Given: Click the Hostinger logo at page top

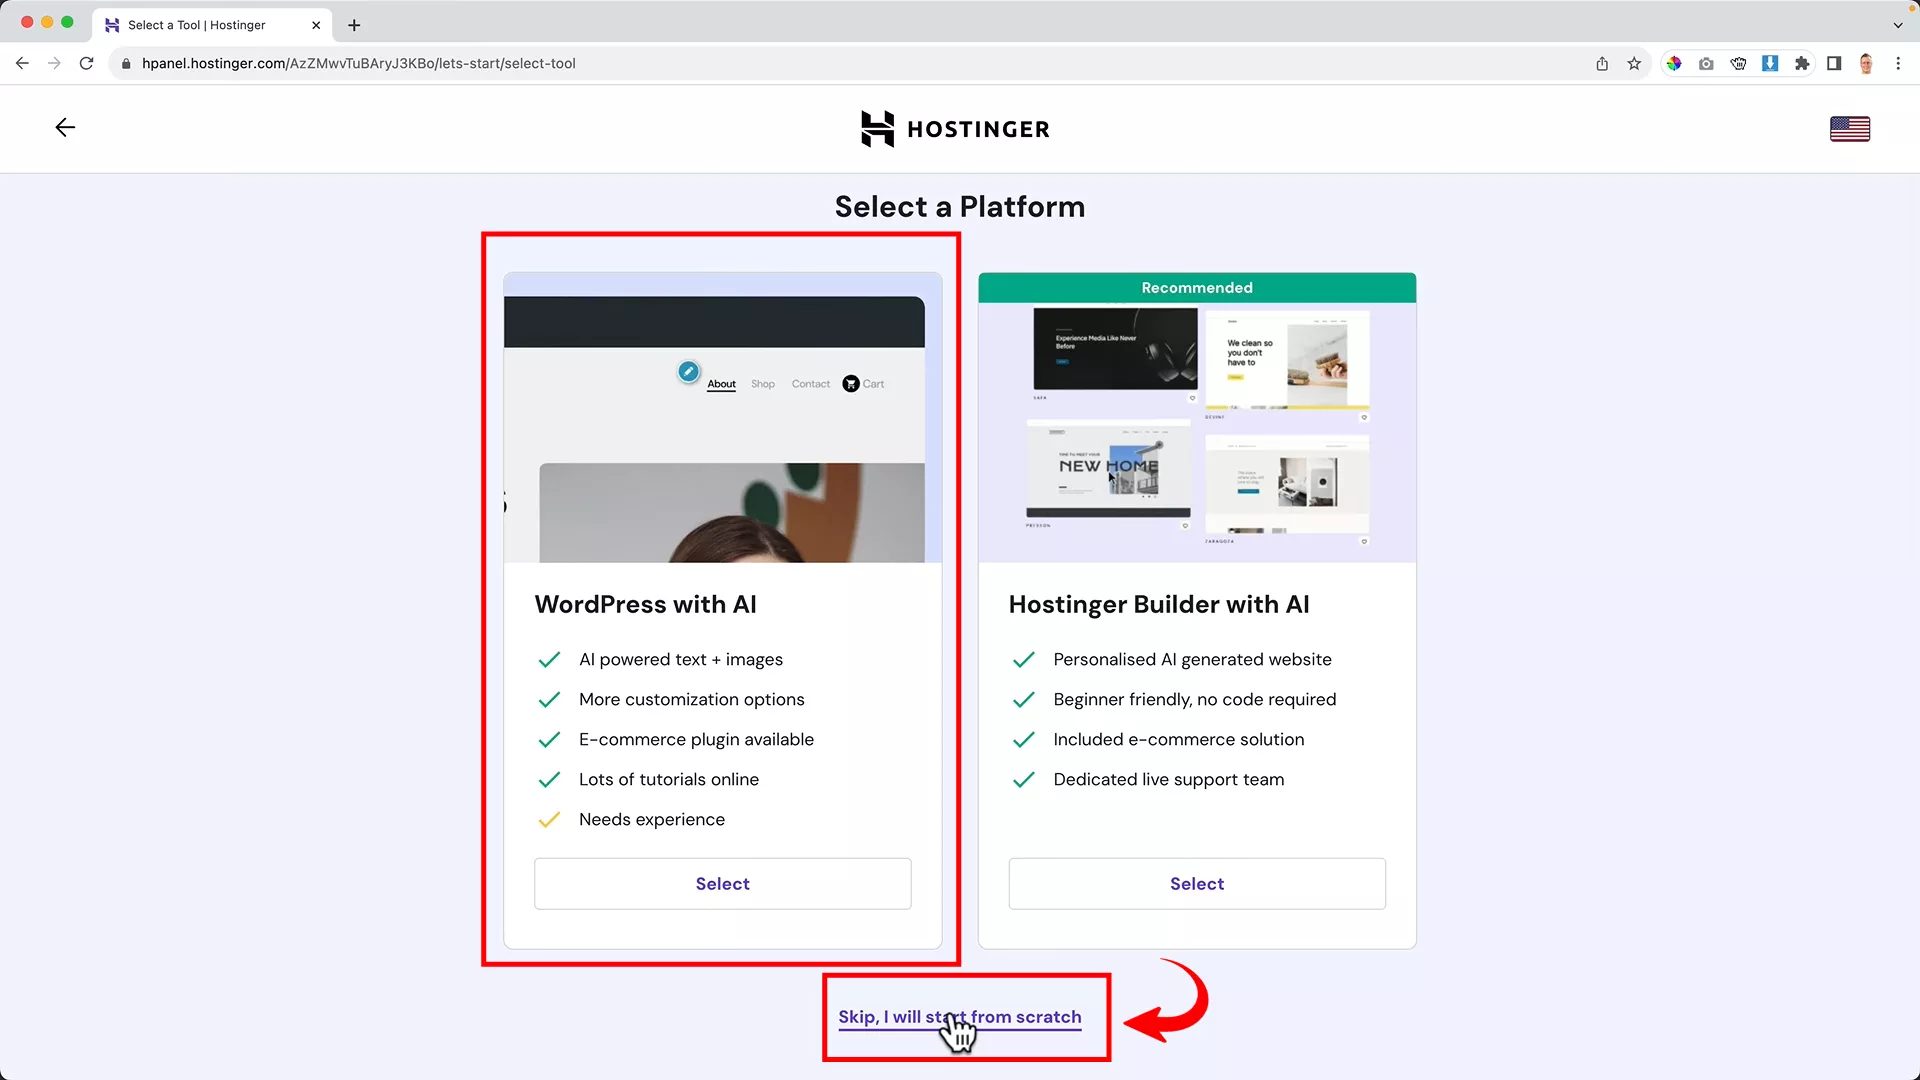Looking at the screenshot, I should click(x=955, y=128).
